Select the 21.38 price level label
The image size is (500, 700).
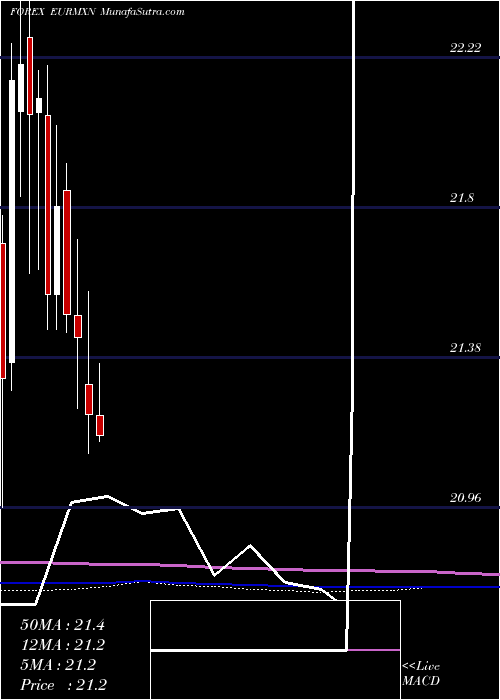(465, 348)
